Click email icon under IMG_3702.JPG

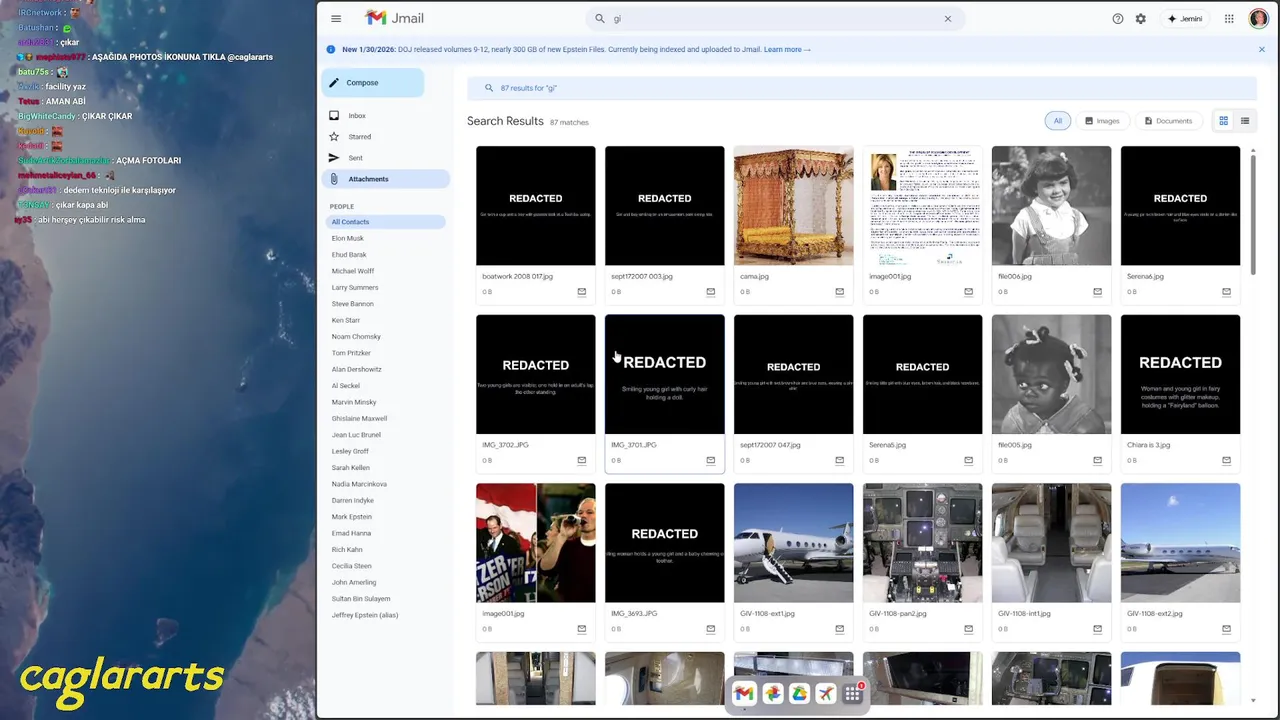582,461
